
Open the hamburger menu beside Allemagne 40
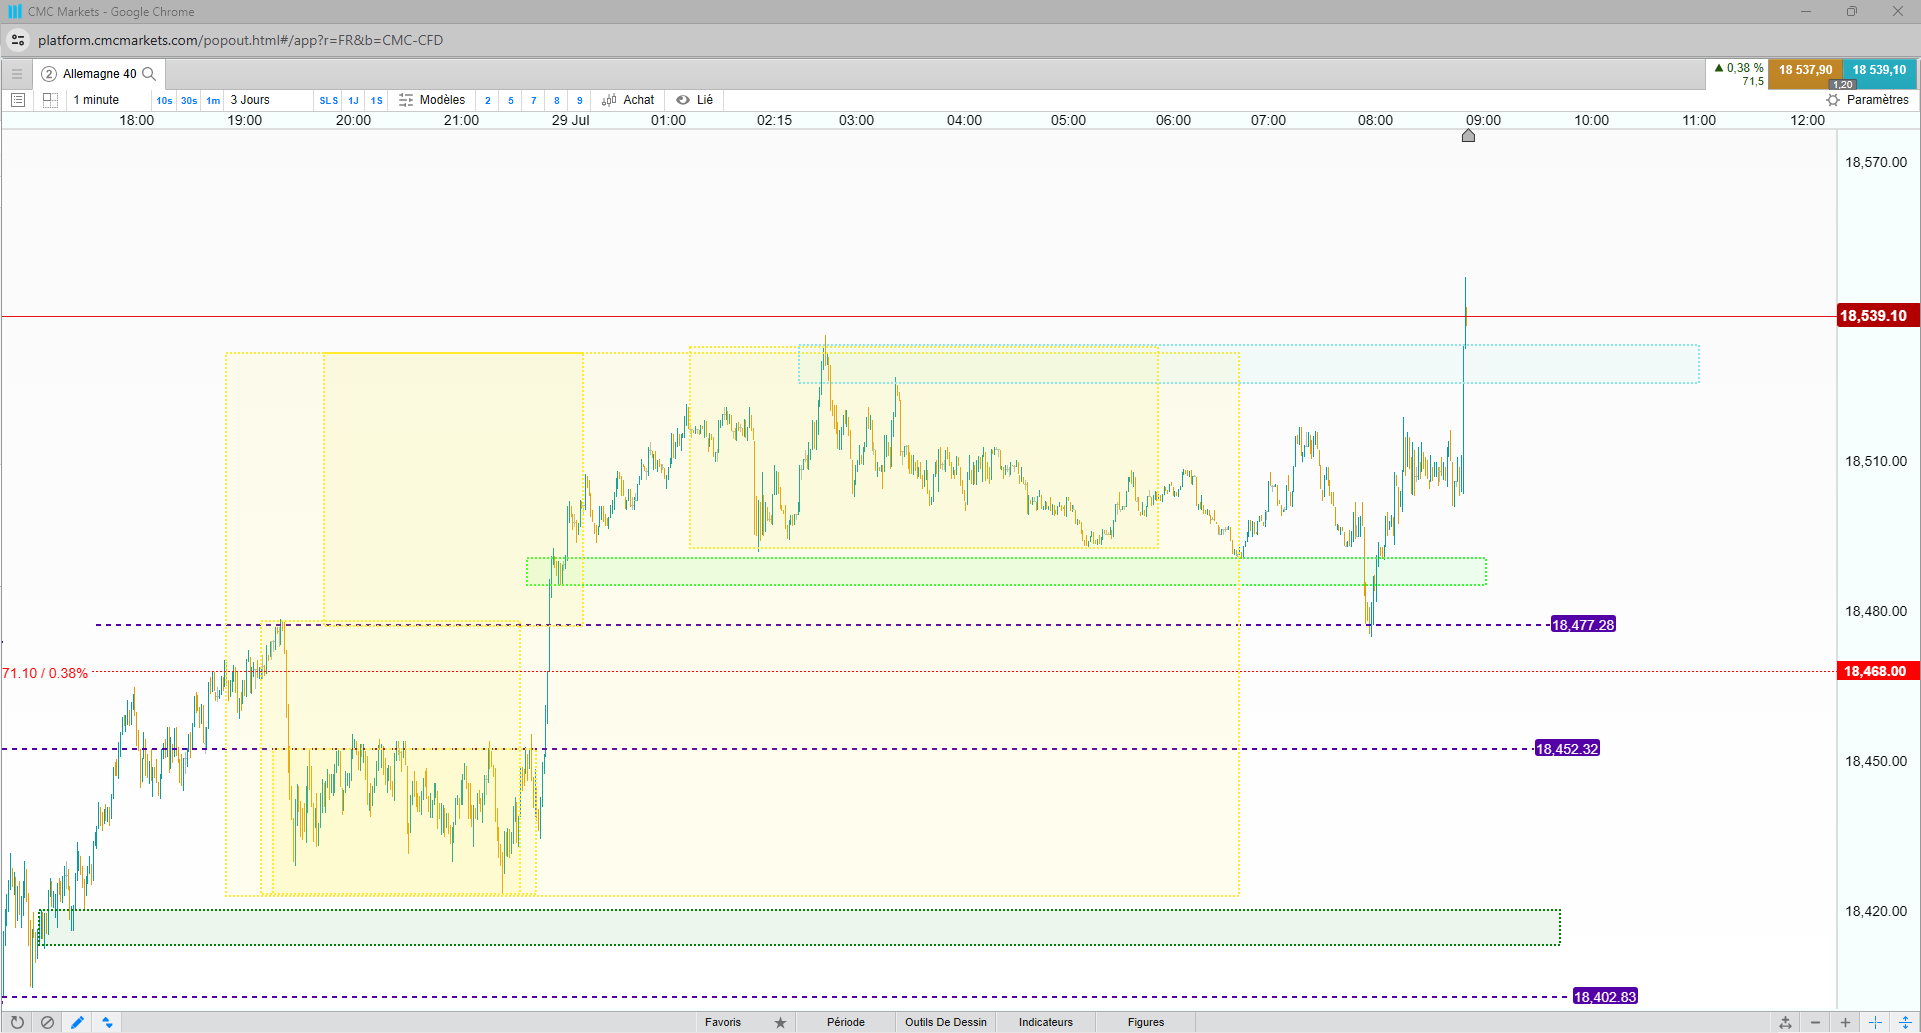[x=17, y=74]
